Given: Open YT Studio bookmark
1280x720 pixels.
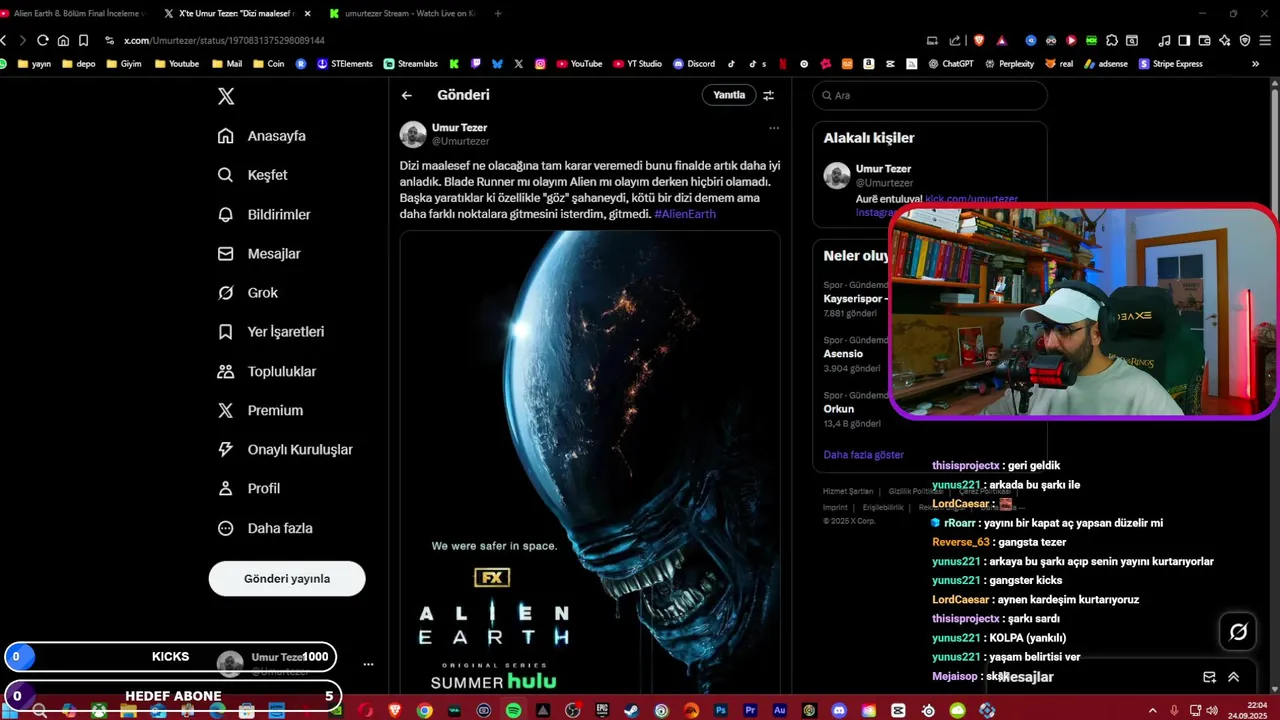Looking at the screenshot, I should (636, 63).
